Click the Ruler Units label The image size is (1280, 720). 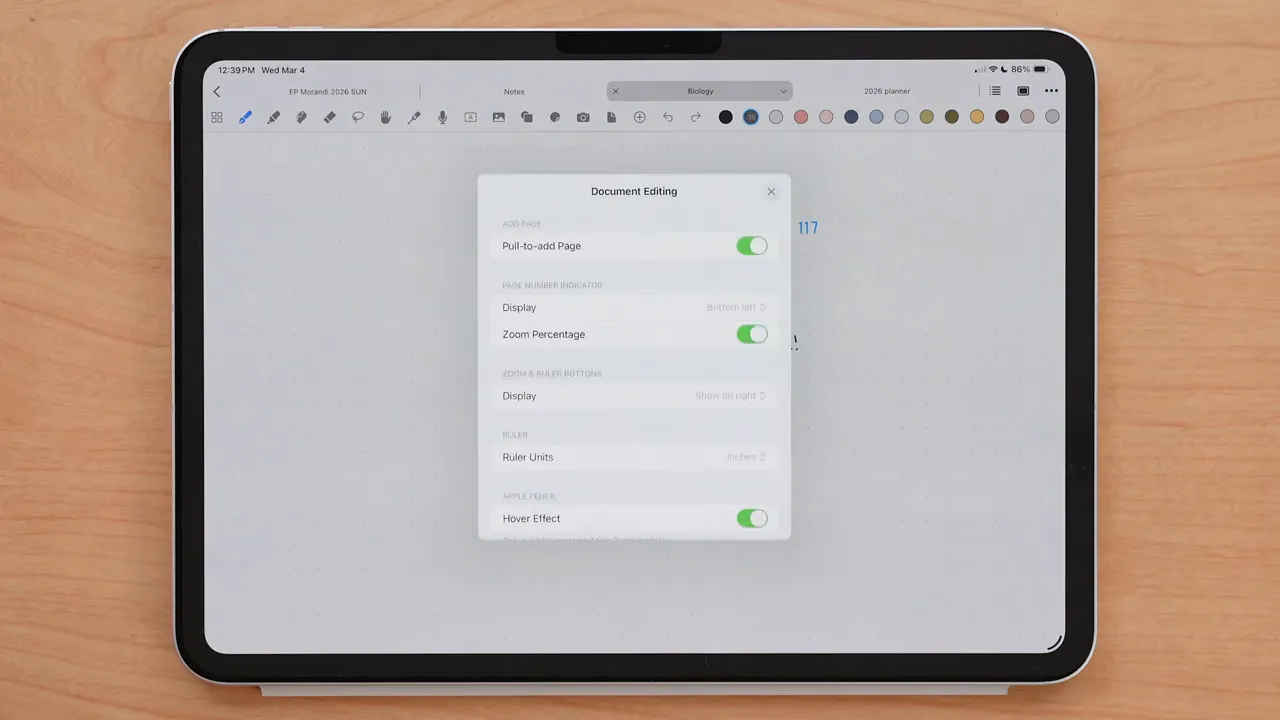tap(527, 457)
